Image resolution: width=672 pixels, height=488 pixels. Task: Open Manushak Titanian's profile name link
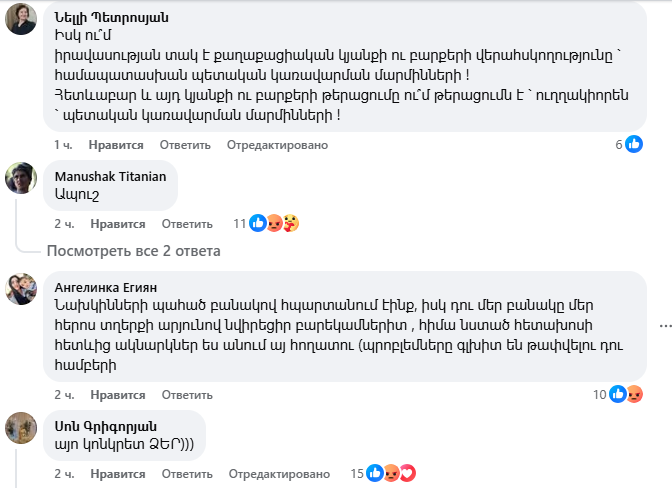click(x=111, y=176)
